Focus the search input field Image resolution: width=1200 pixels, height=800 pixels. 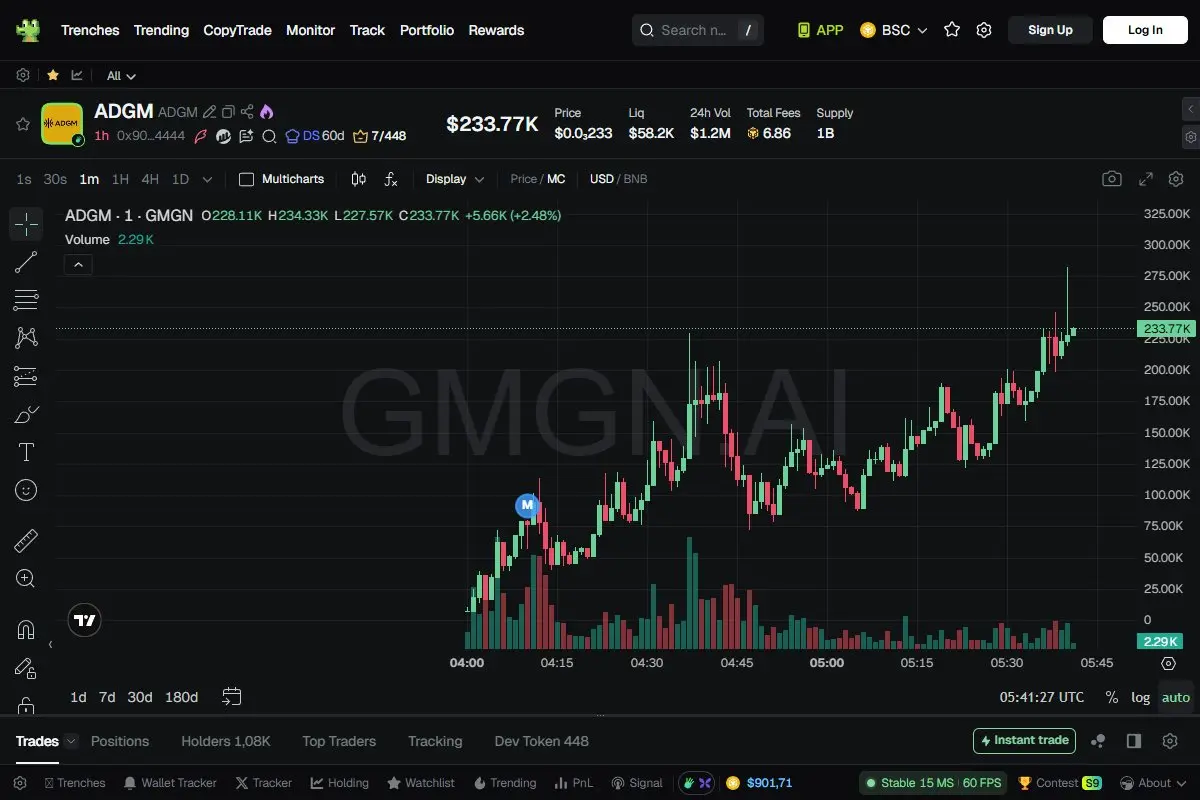click(x=698, y=30)
